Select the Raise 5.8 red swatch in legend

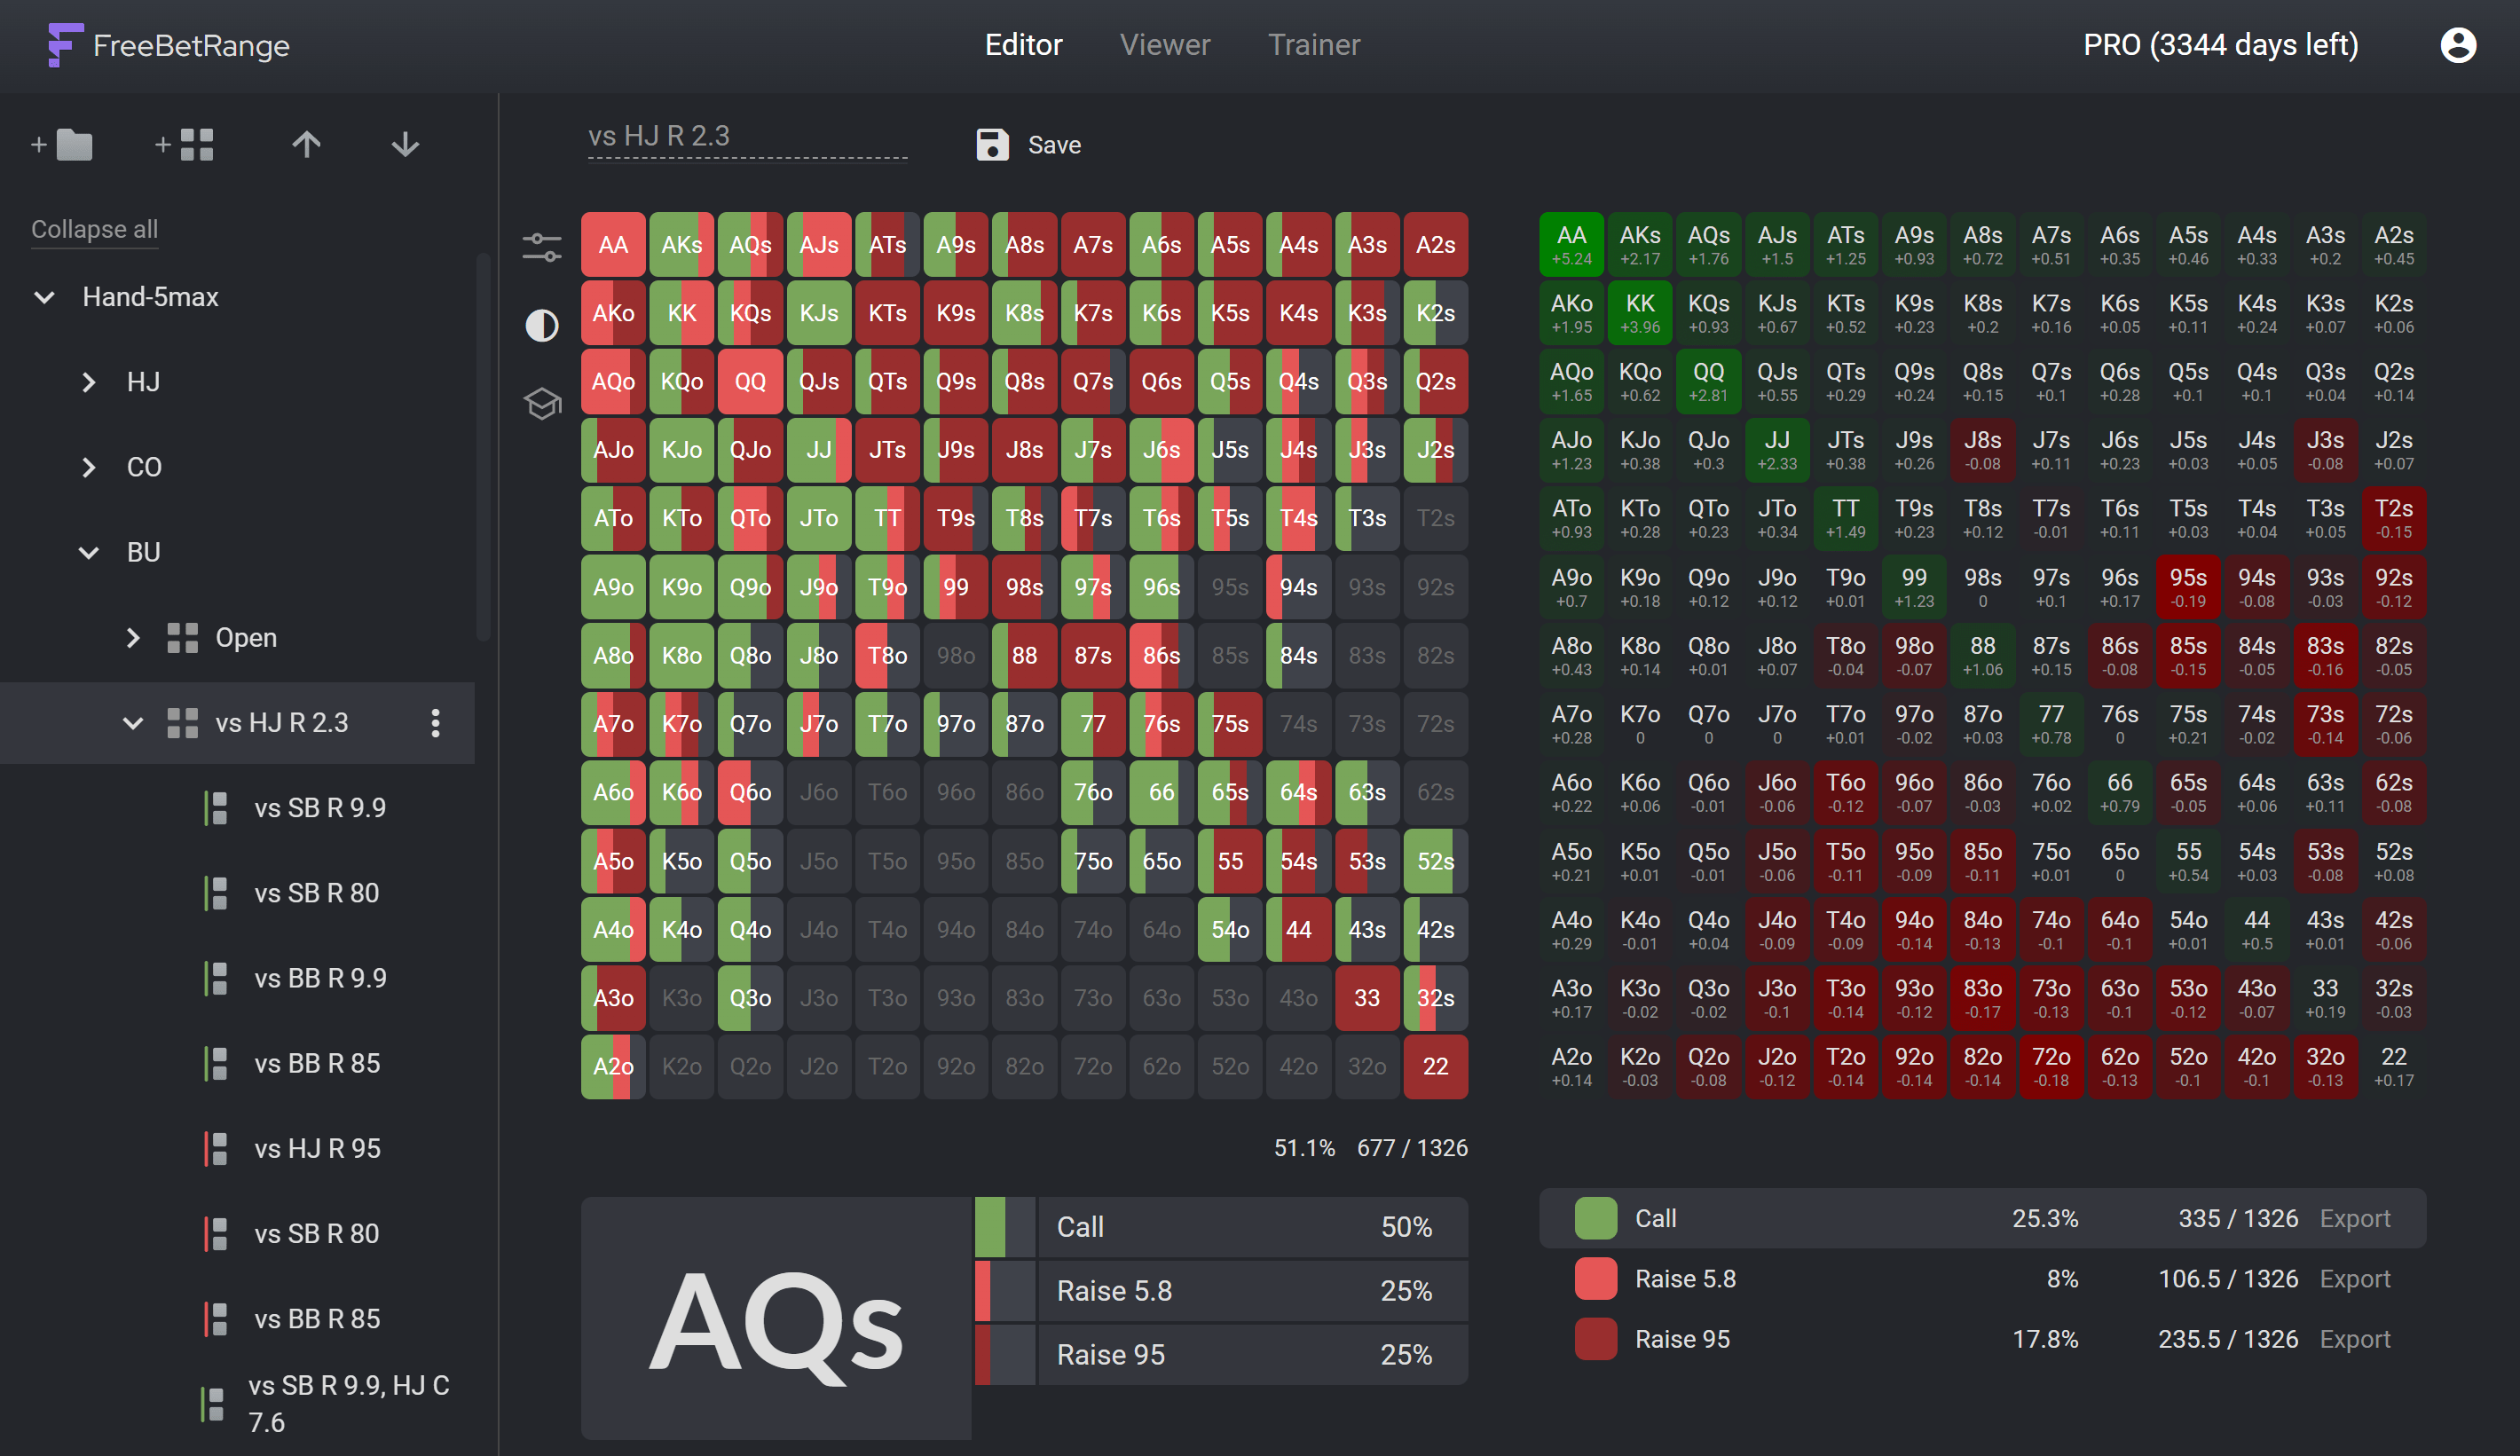(1595, 1279)
